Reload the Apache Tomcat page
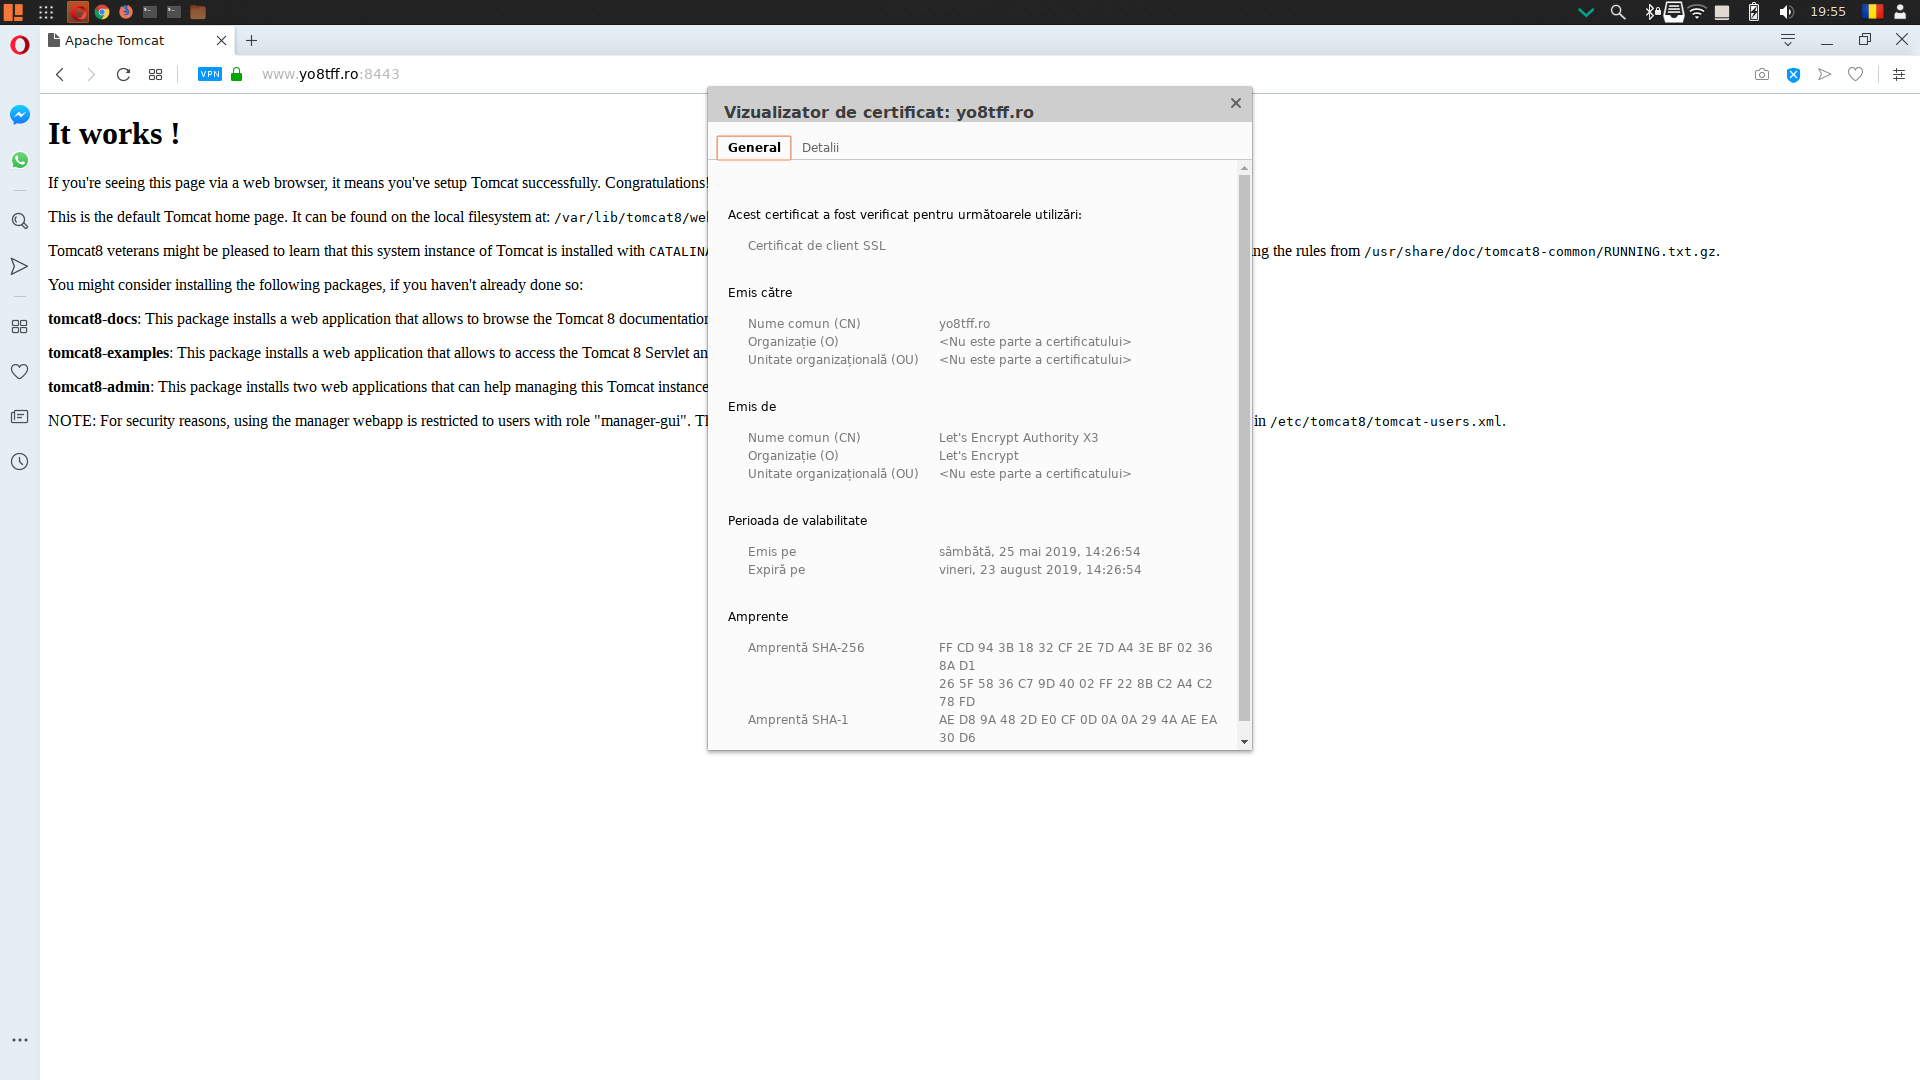The height and width of the screenshot is (1080, 1920). coord(123,74)
